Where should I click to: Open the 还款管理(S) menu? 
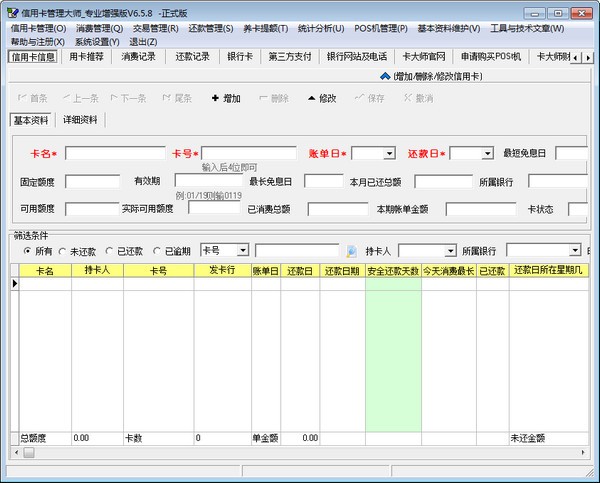[x=211, y=28]
